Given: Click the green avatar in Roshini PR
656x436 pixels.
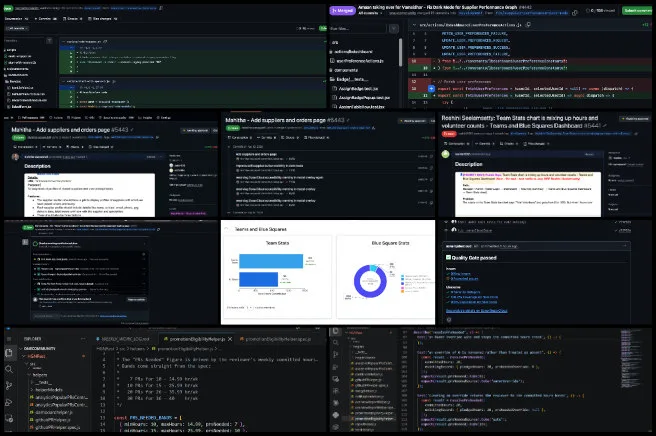Looking at the screenshot, I should click(446, 154).
